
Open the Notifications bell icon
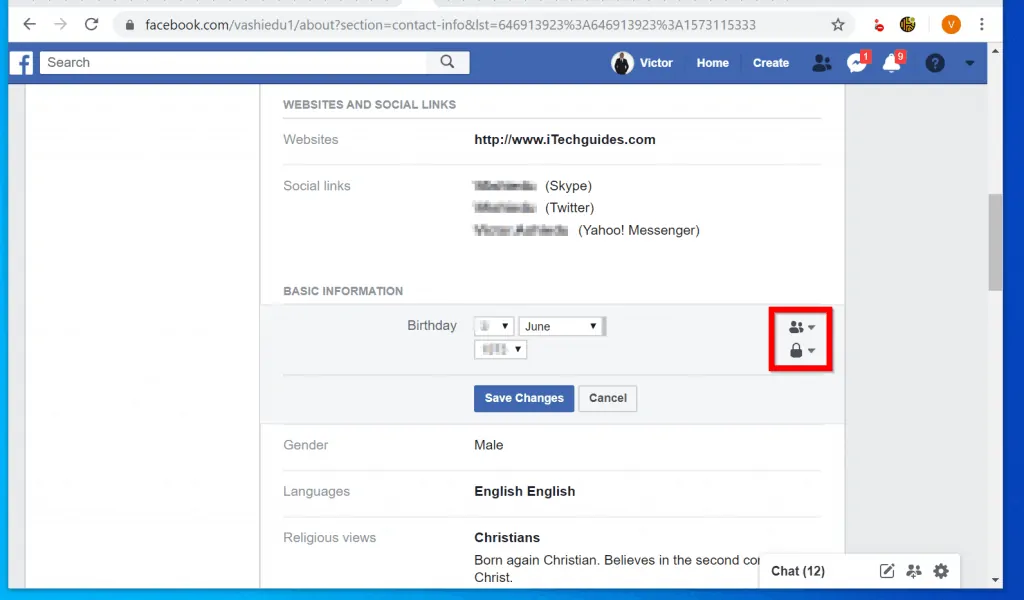tap(890, 63)
